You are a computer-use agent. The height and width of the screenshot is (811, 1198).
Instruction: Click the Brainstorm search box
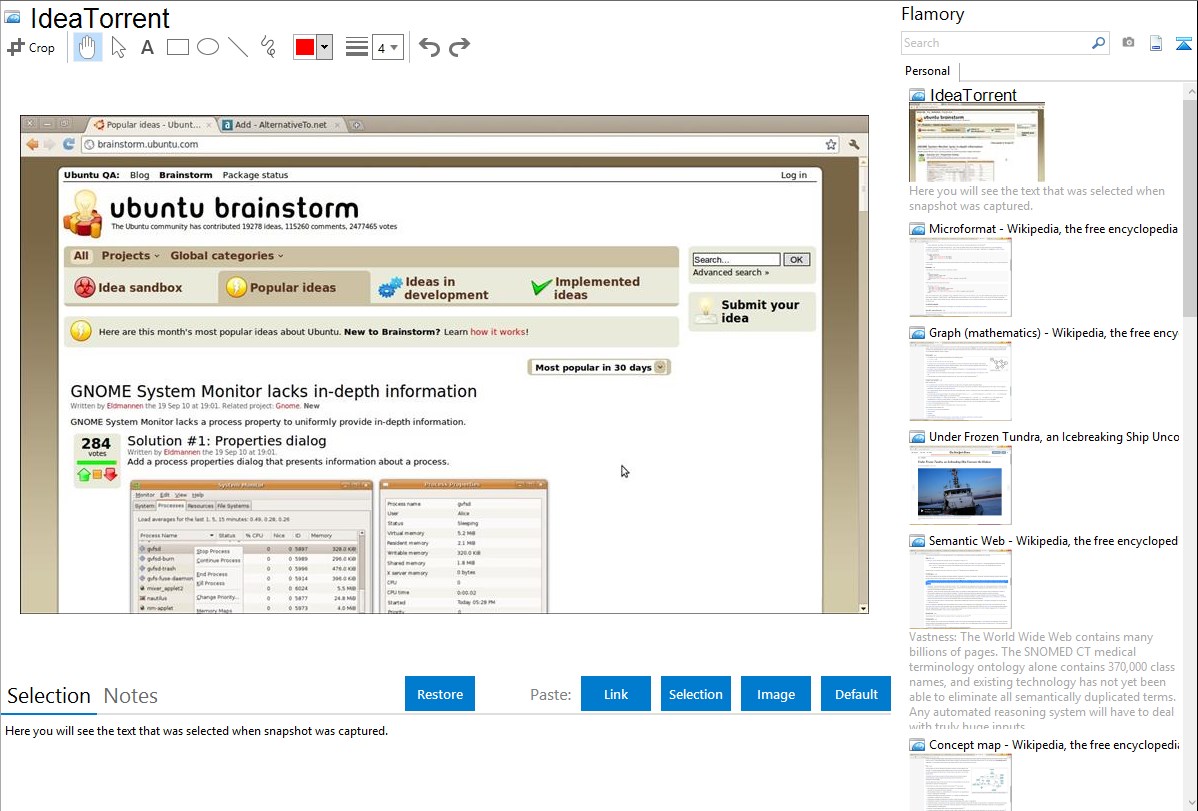pyautogui.click(x=737, y=260)
